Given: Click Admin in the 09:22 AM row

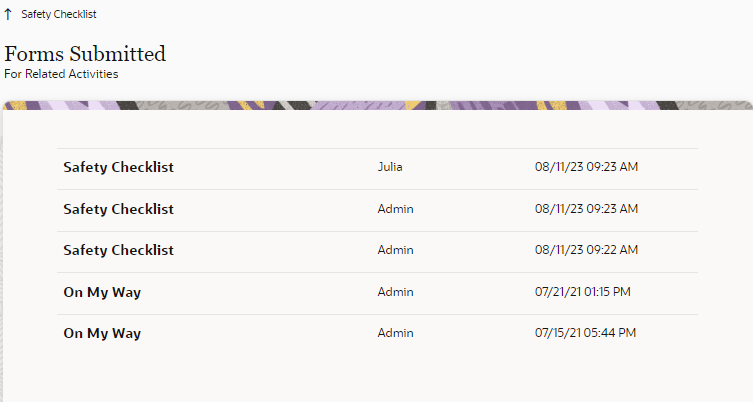Looking at the screenshot, I should (x=395, y=250).
